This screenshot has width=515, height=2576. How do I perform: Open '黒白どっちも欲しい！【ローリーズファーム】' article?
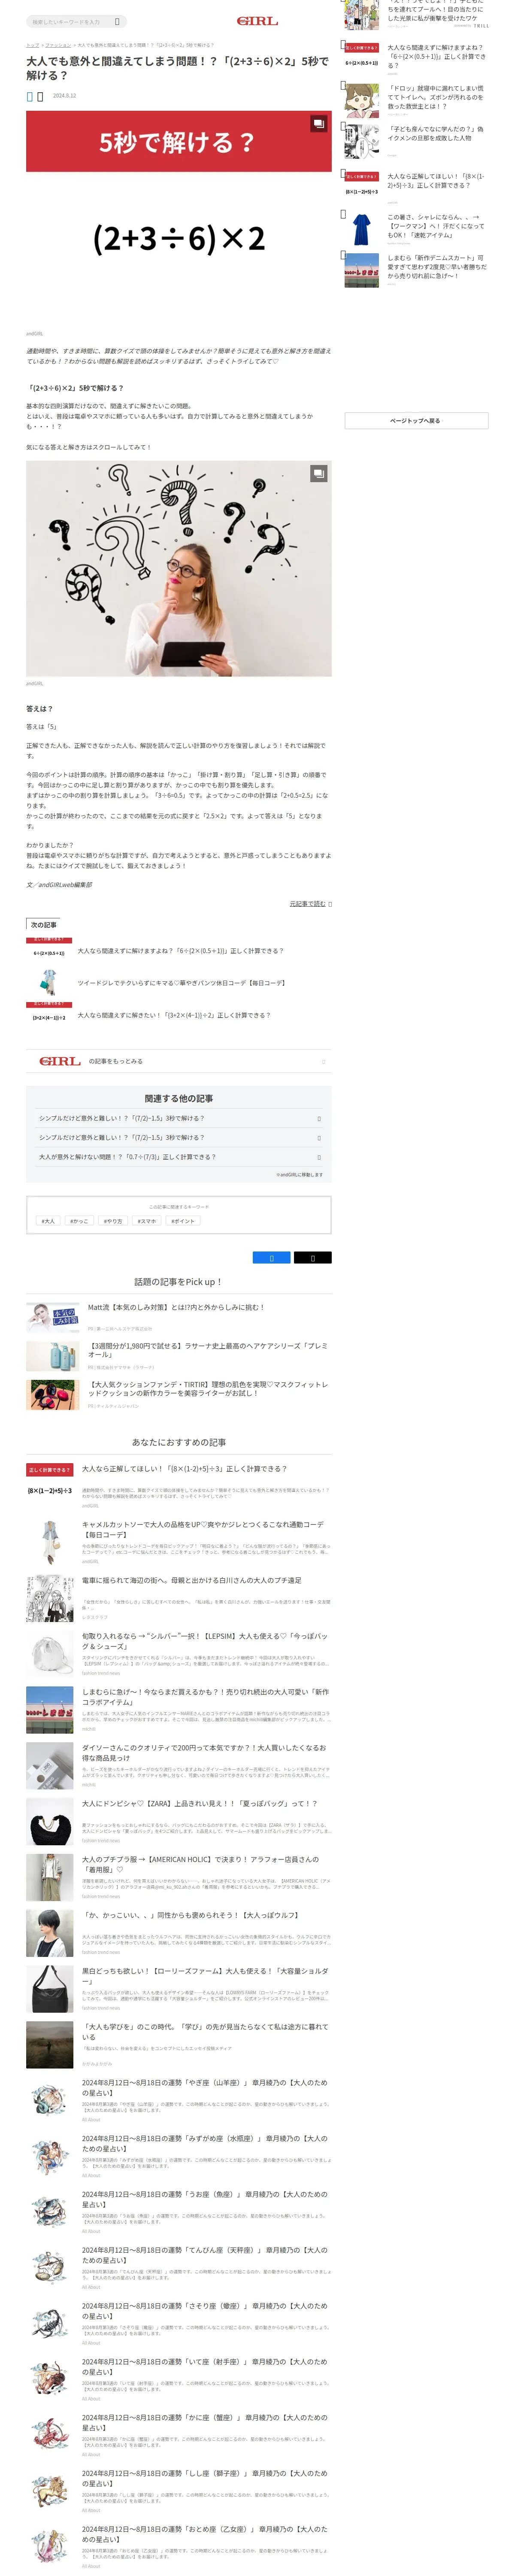pos(205,1976)
